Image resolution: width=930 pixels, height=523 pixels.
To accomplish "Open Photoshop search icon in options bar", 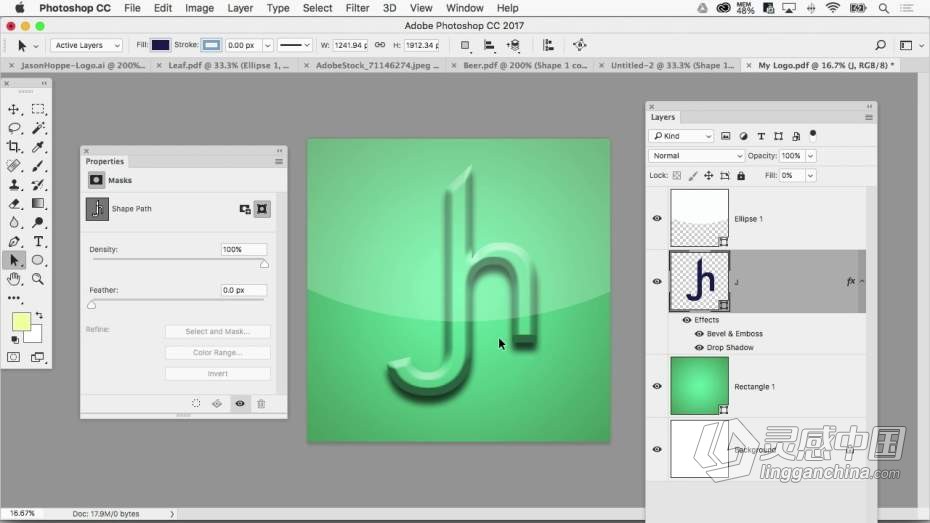I will point(880,45).
